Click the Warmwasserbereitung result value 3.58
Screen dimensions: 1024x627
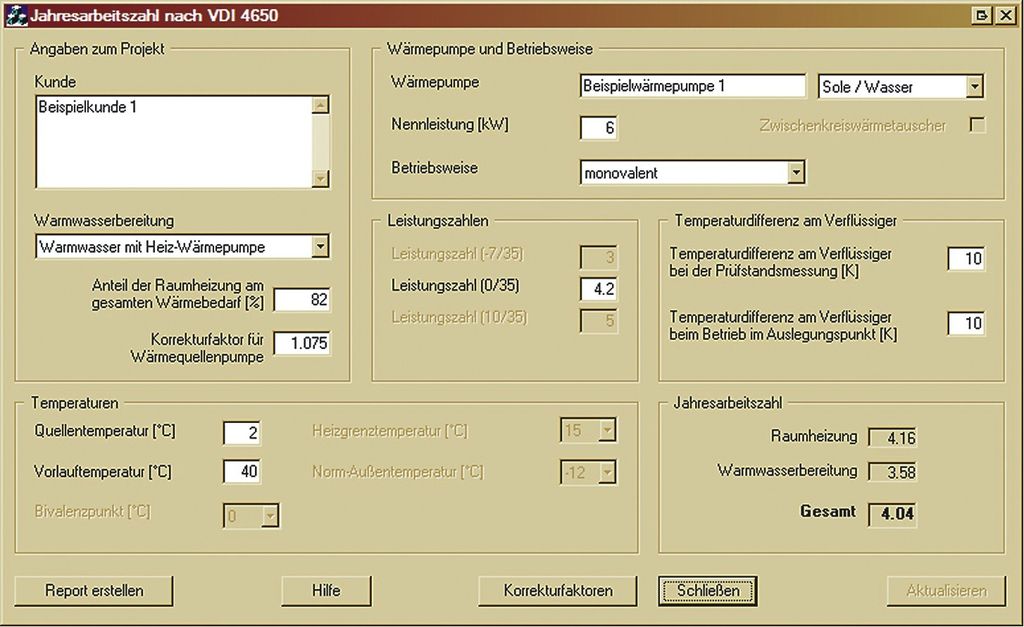tap(893, 472)
